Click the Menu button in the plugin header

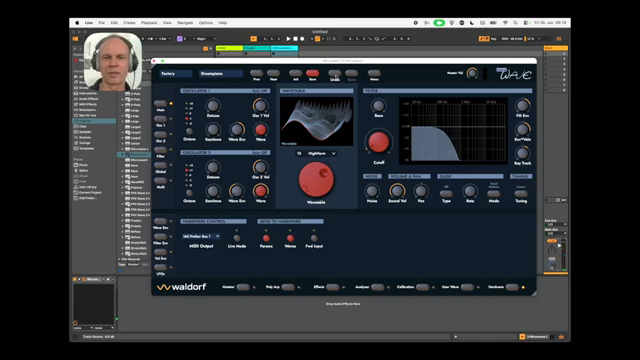coord(374,73)
